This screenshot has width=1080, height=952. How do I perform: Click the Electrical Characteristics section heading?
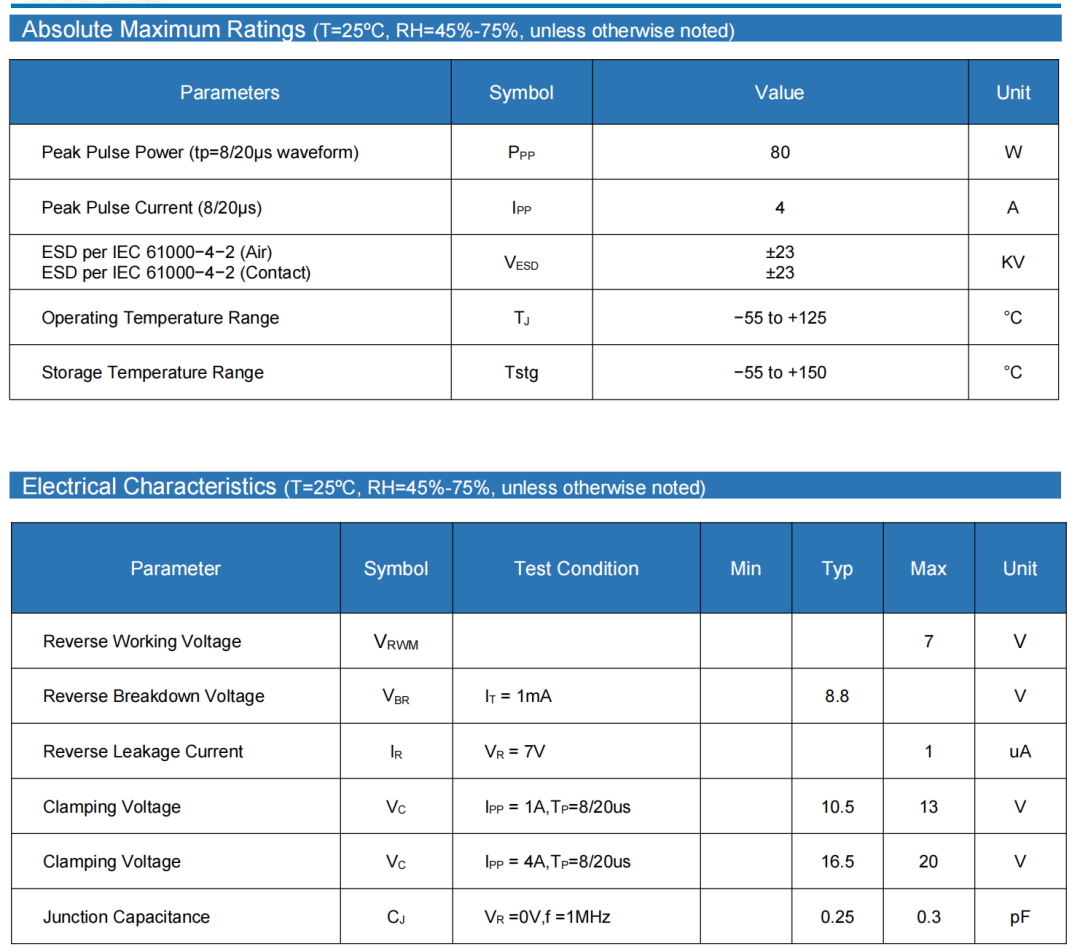click(x=149, y=487)
